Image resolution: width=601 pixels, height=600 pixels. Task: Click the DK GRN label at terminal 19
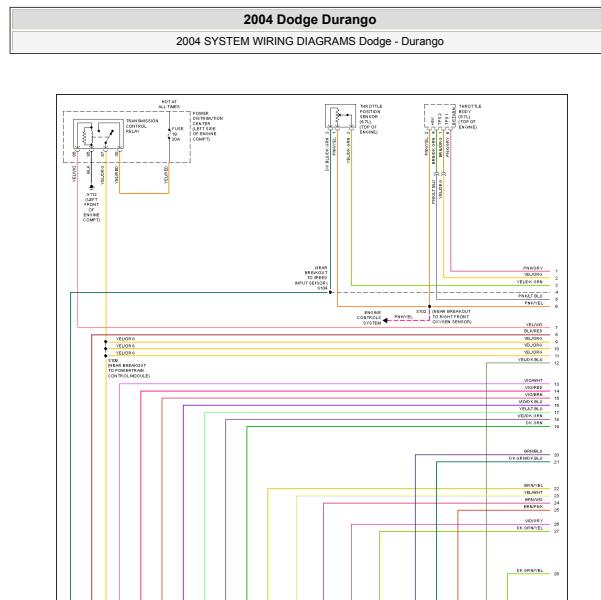click(x=534, y=423)
